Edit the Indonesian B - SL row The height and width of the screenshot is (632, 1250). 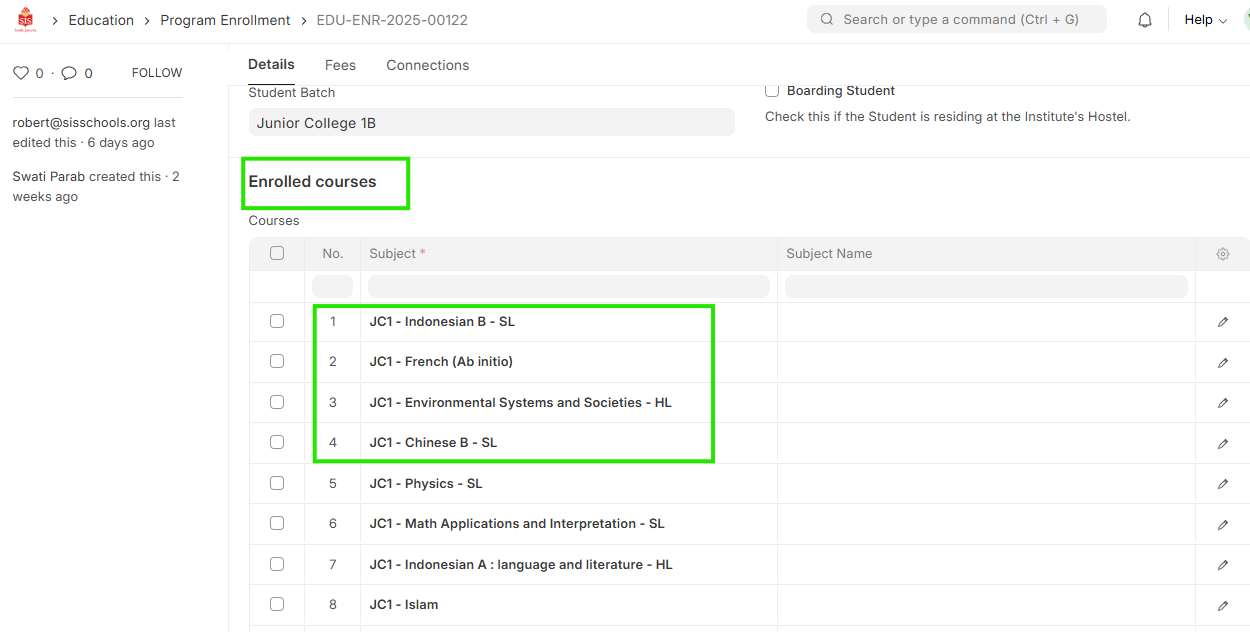tap(1222, 322)
